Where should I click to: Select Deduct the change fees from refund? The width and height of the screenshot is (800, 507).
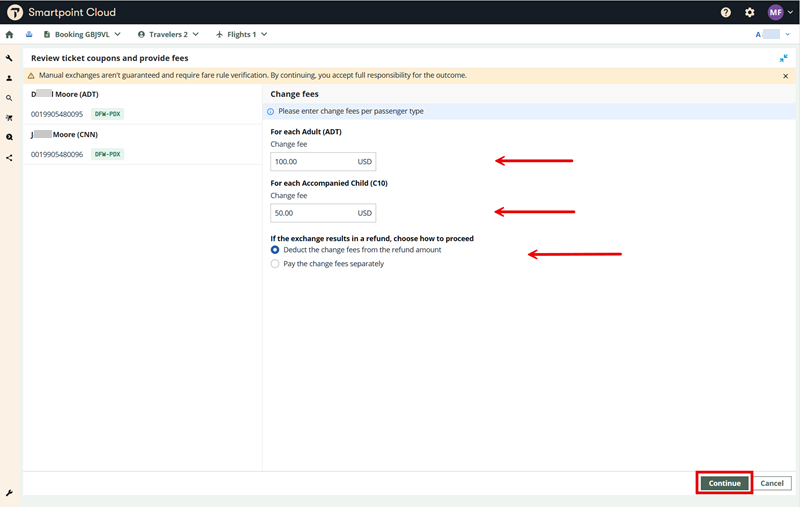click(276, 250)
